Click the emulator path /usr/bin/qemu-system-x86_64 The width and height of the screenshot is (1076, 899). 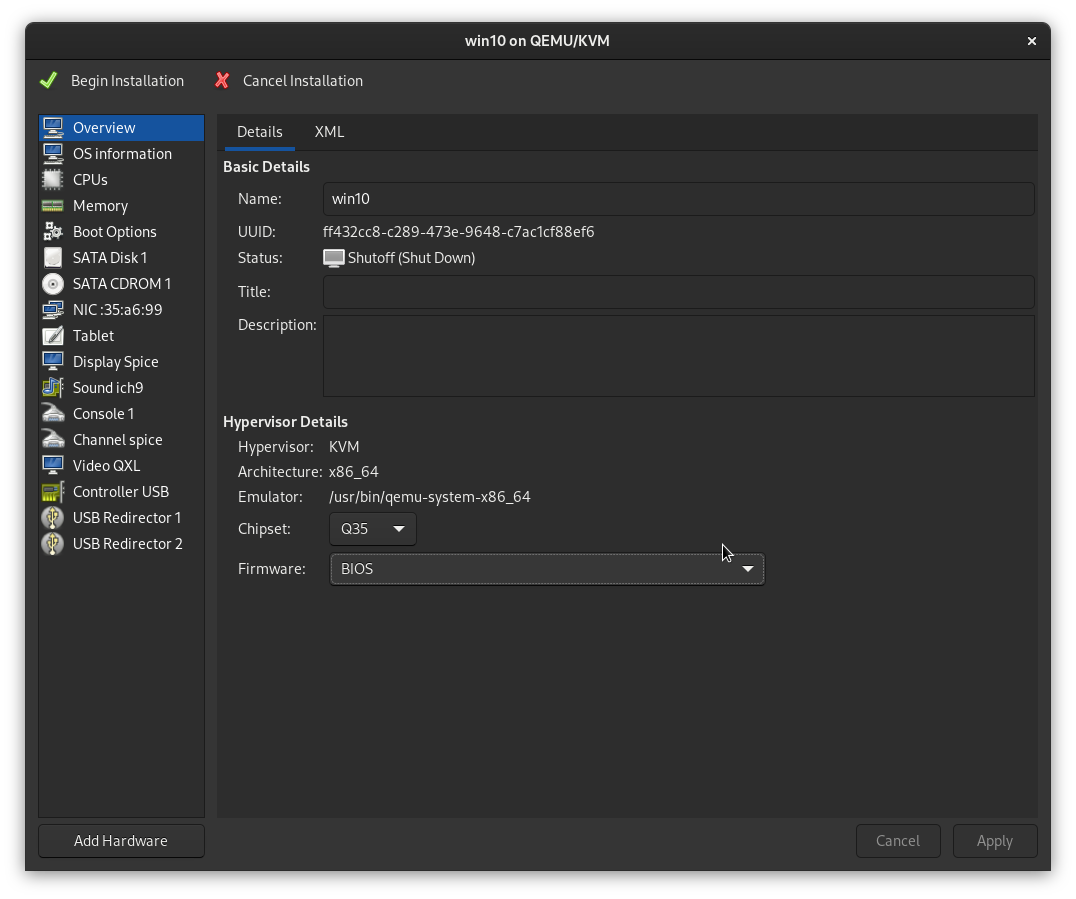430,497
